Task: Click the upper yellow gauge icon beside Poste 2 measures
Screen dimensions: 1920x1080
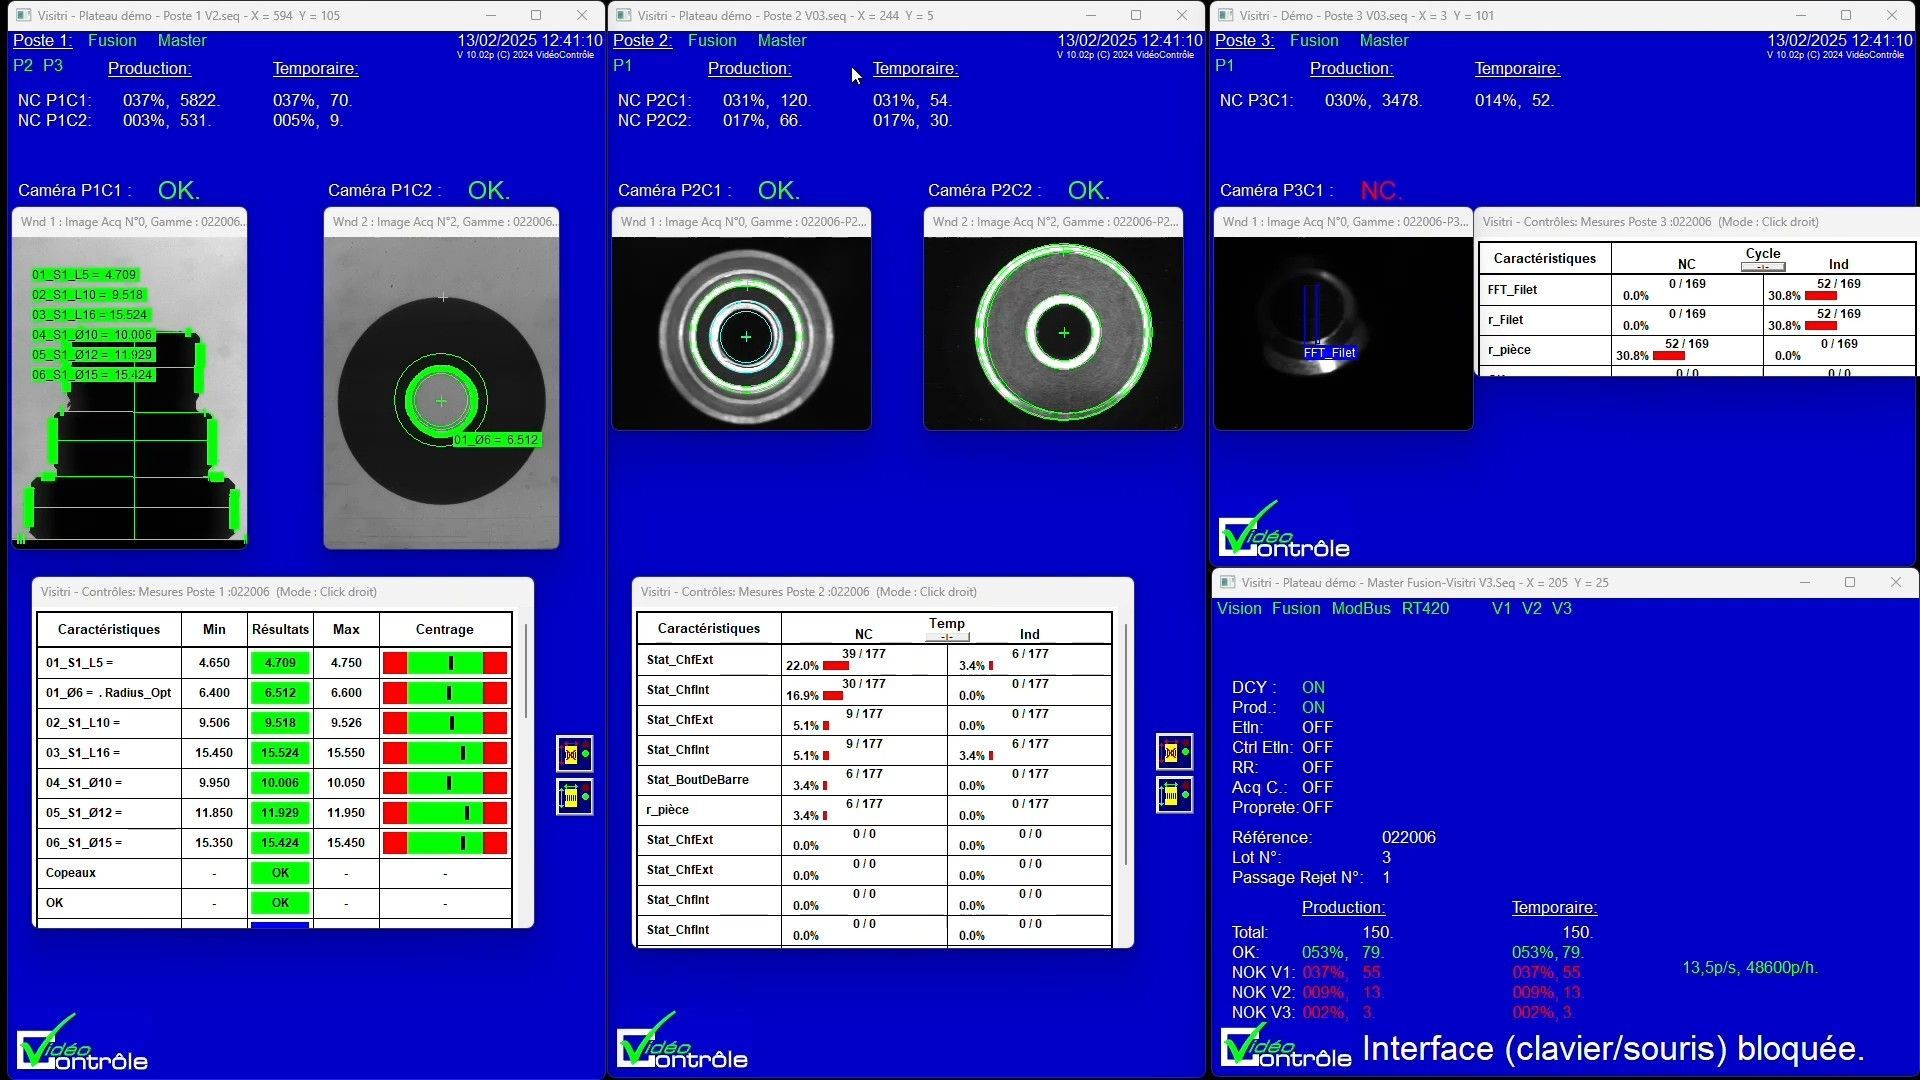Action: click(1174, 752)
